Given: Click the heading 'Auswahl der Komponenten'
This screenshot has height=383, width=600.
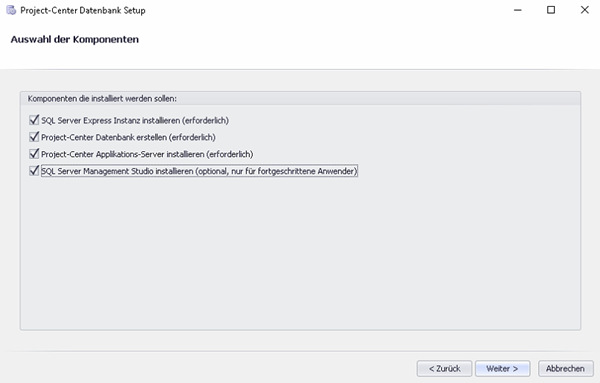Looking at the screenshot, I should [75, 39].
